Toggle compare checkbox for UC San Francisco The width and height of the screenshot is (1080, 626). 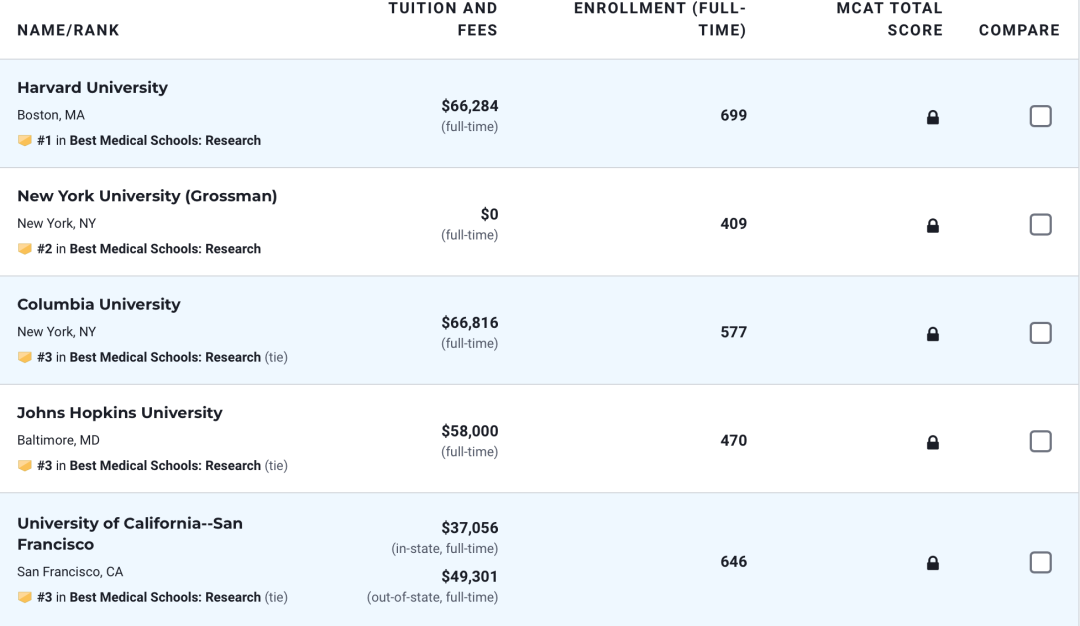[x=1040, y=562]
